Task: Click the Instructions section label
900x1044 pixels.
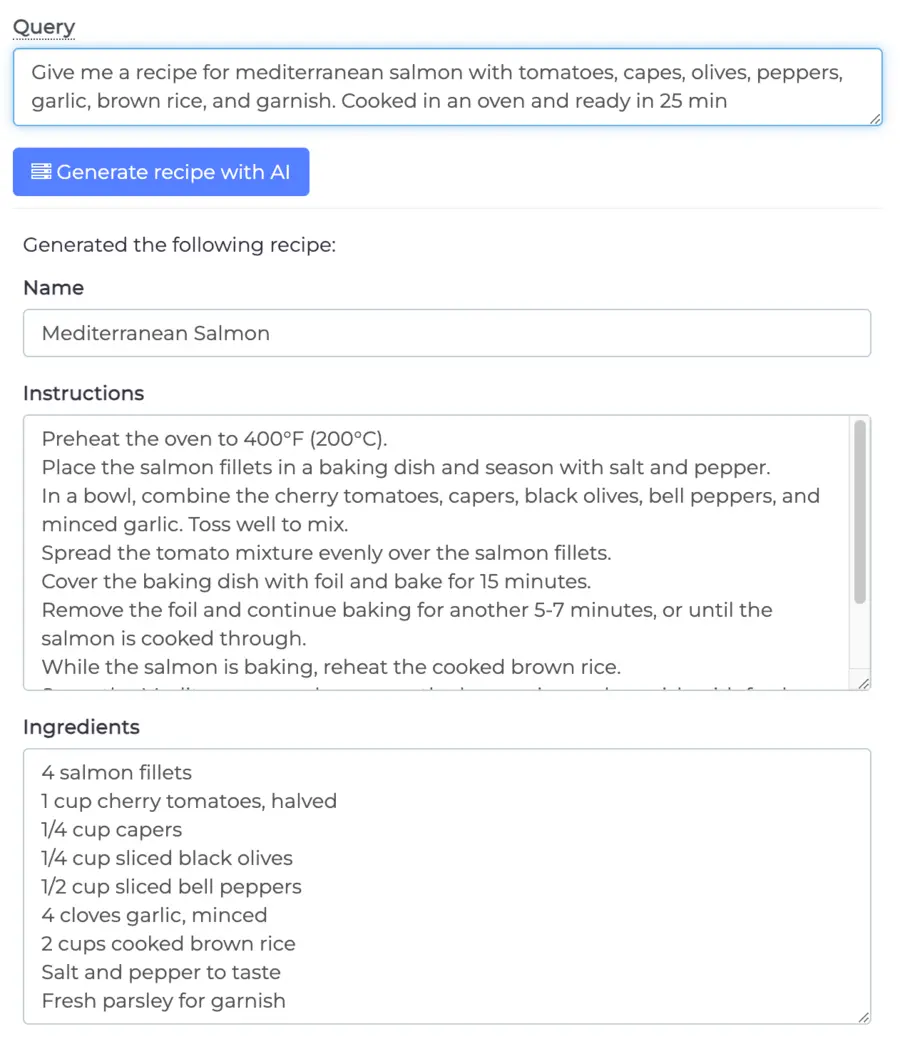Action: point(83,393)
